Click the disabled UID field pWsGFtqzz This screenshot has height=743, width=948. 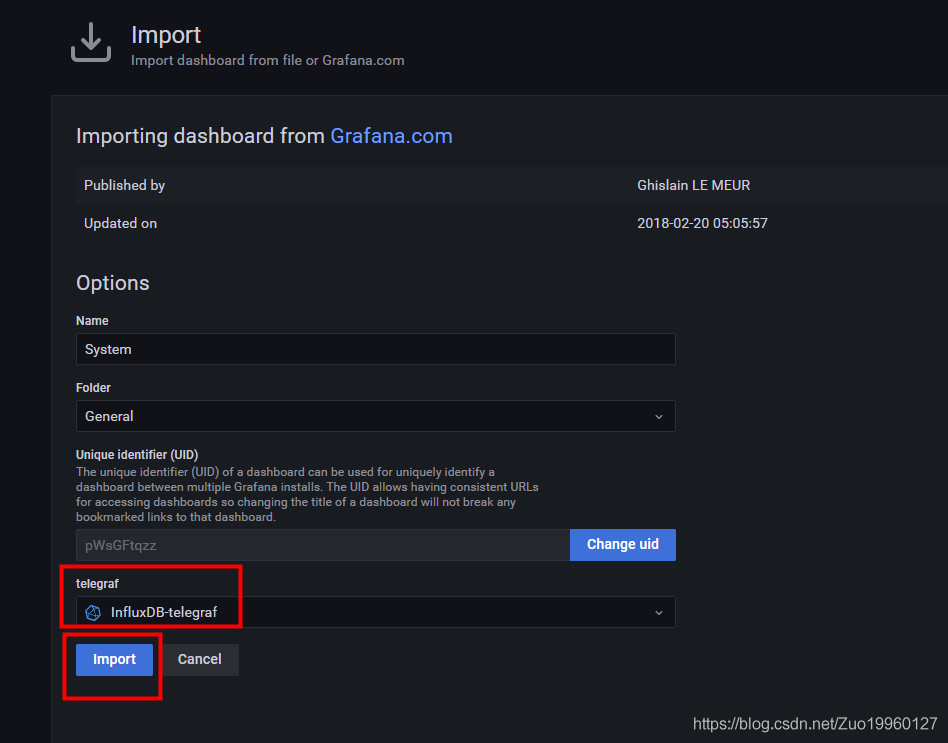click(323, 545)
